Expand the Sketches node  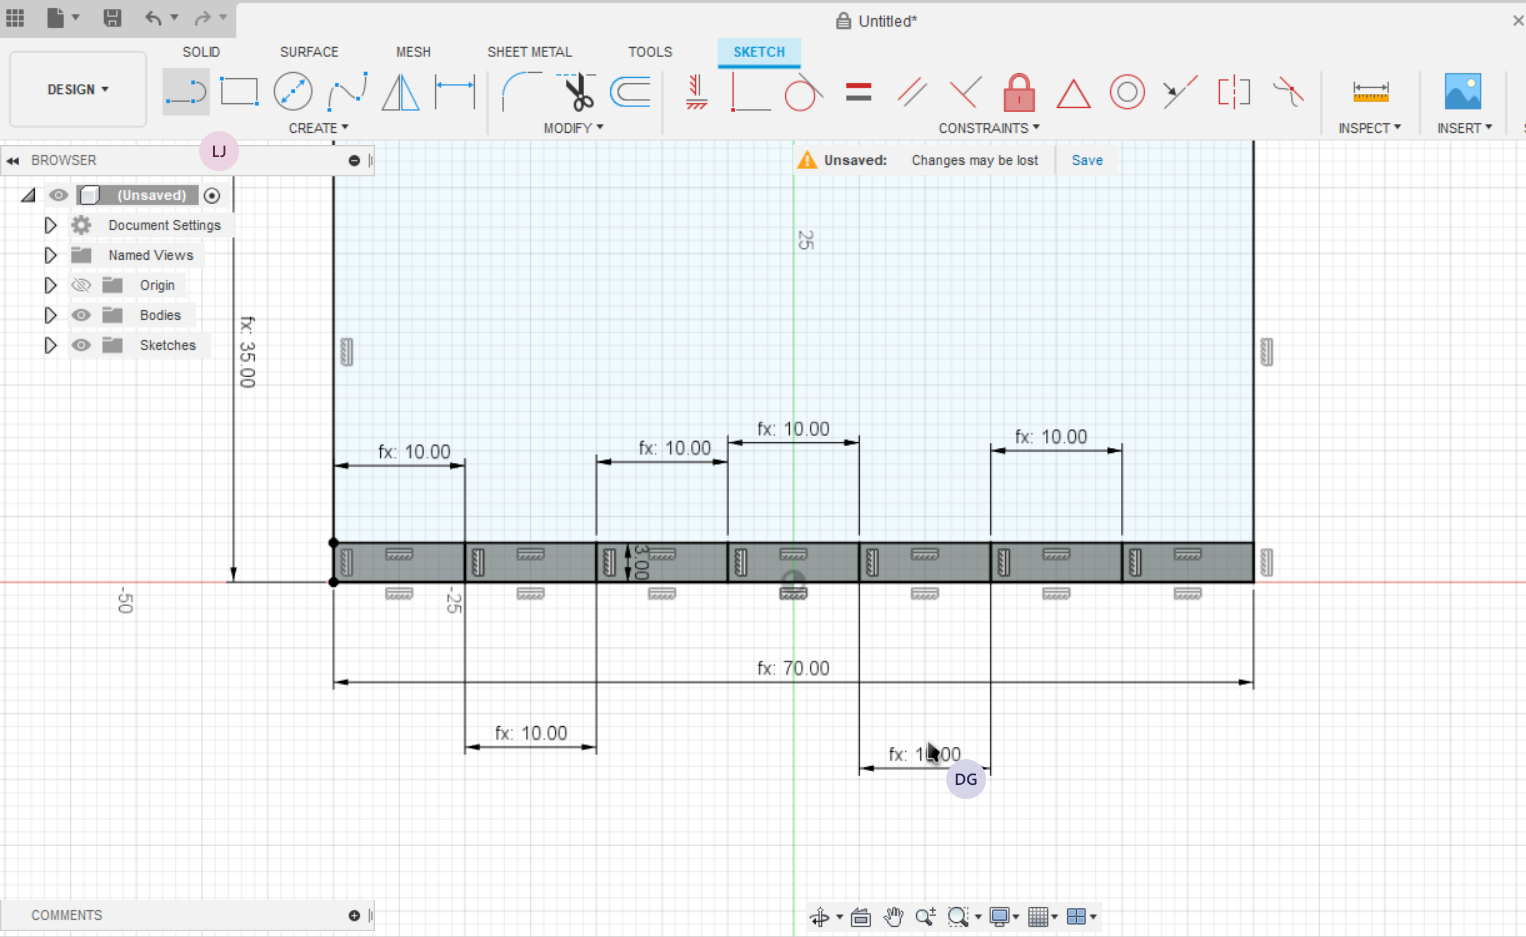coord(50,345)
